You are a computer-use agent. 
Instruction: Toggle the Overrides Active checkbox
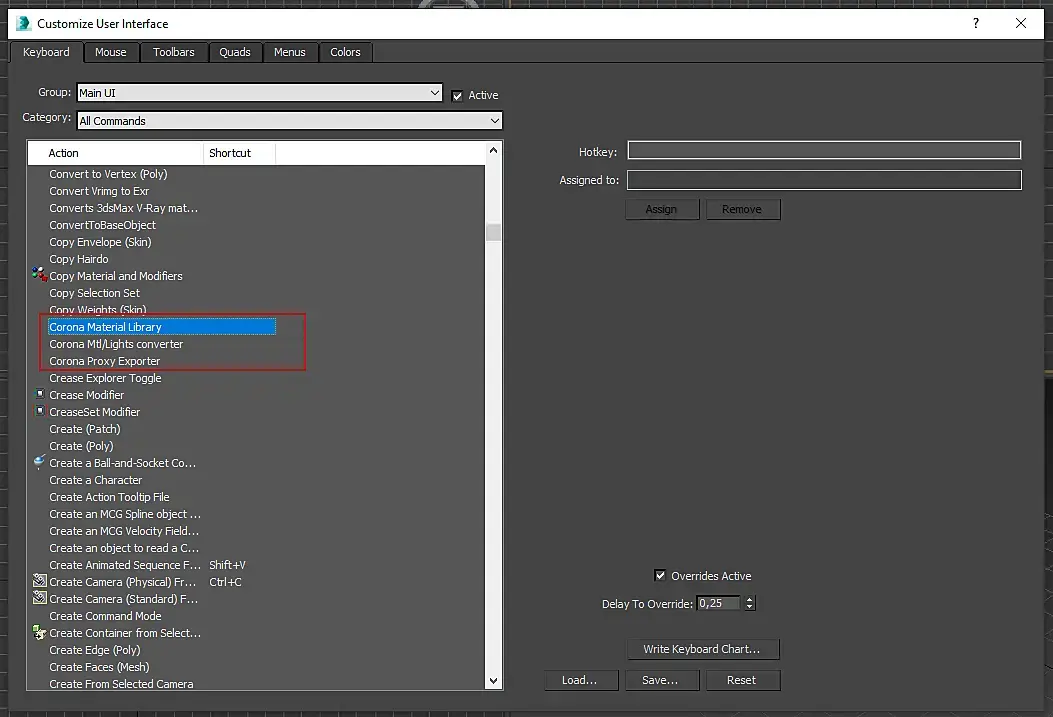(x=660, y=575)
